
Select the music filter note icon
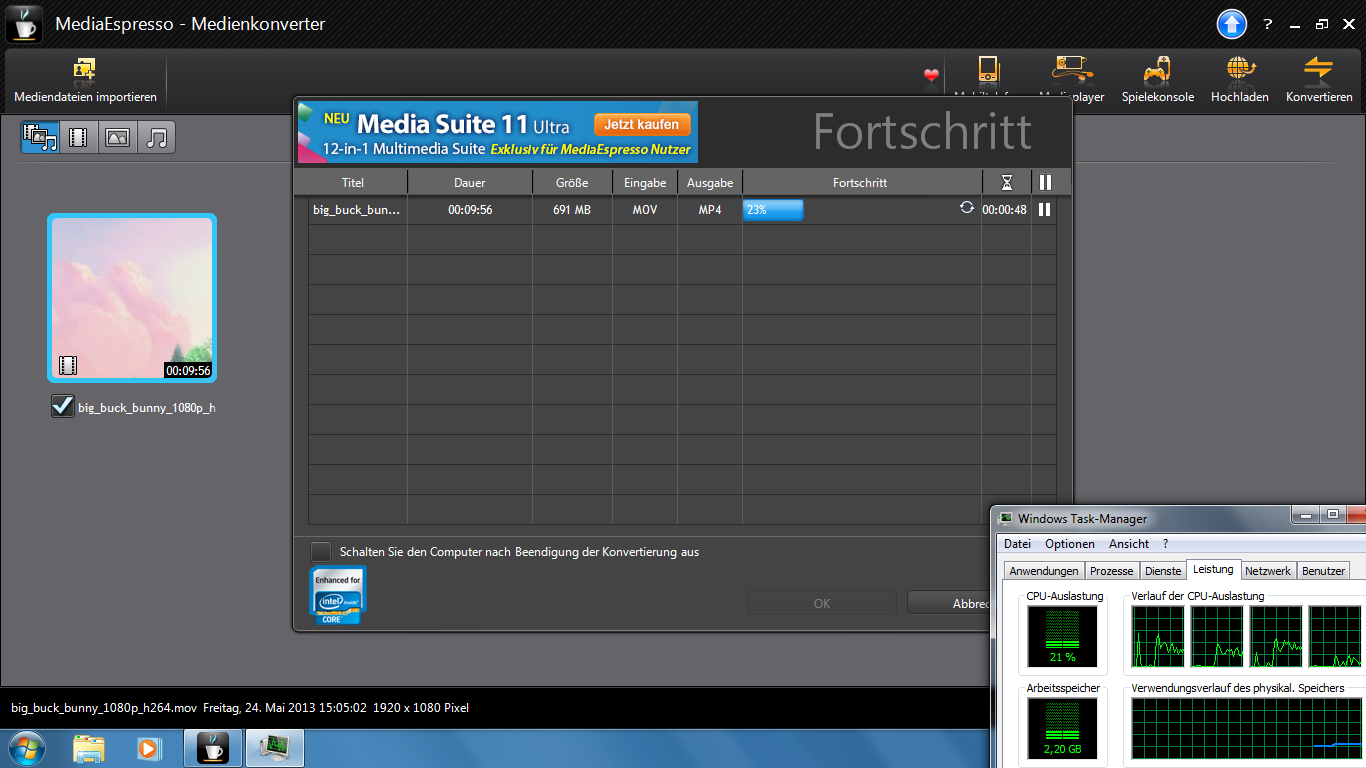[156, 137]
